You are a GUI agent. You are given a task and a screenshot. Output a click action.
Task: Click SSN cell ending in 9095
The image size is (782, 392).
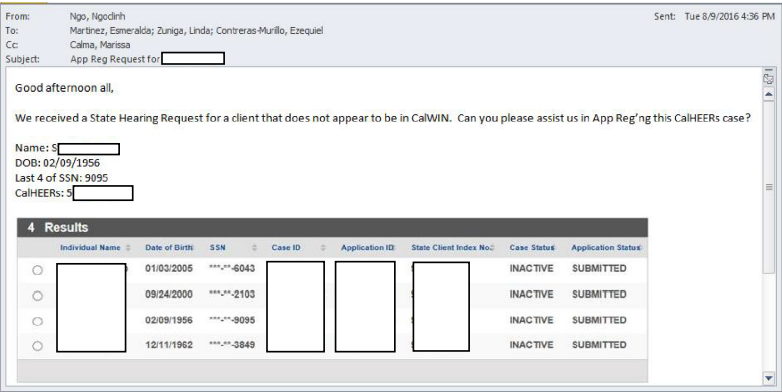click(x=232, y=320)
